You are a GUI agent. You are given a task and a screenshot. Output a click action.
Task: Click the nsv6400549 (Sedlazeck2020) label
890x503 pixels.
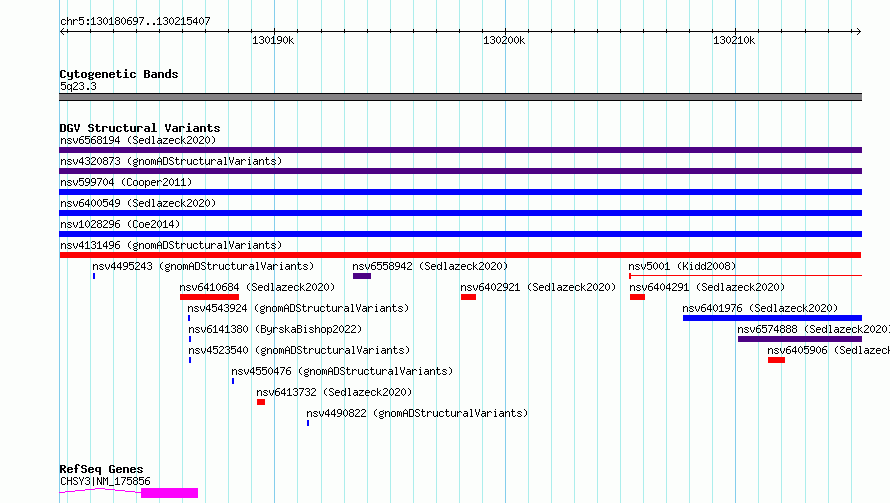[138, 203]
